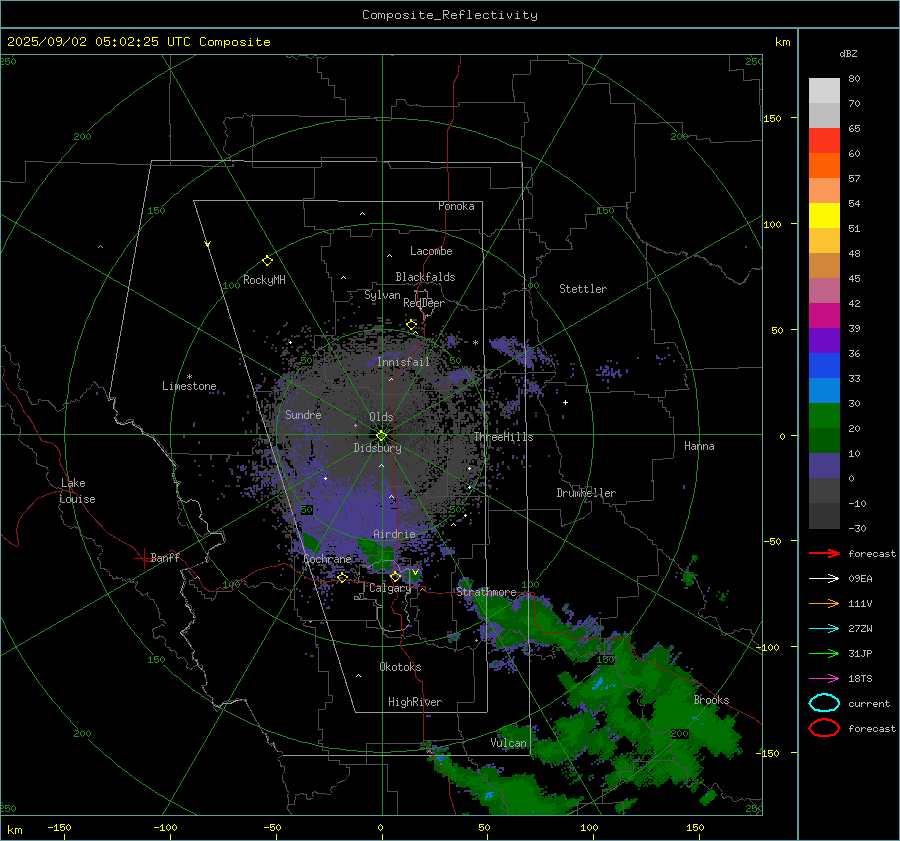Click the Innisfail town label

(404, 362)
